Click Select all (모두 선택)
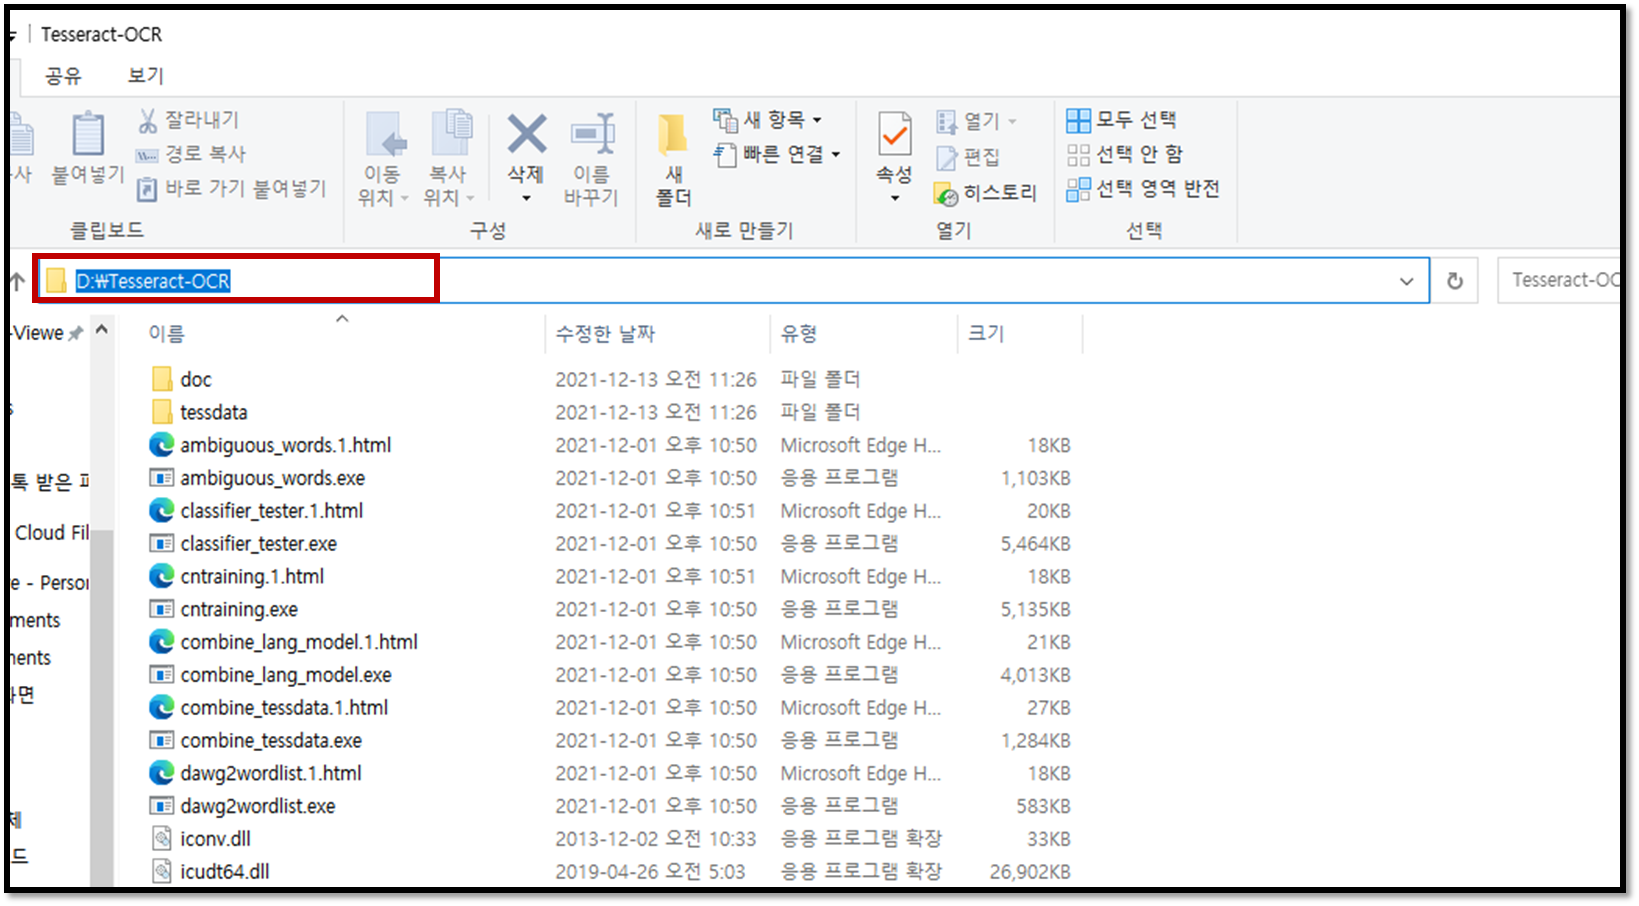The image size is (1639, 906). tap(1121, 120)
